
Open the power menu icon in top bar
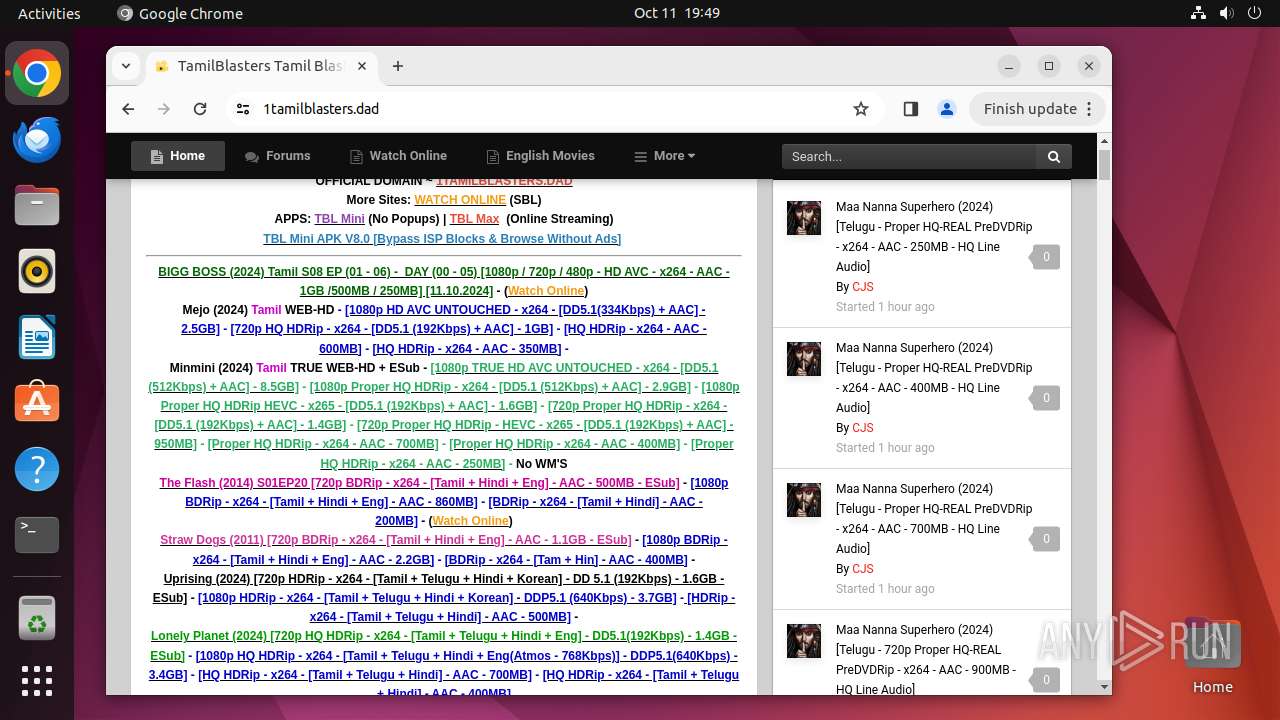(1254, 13)
